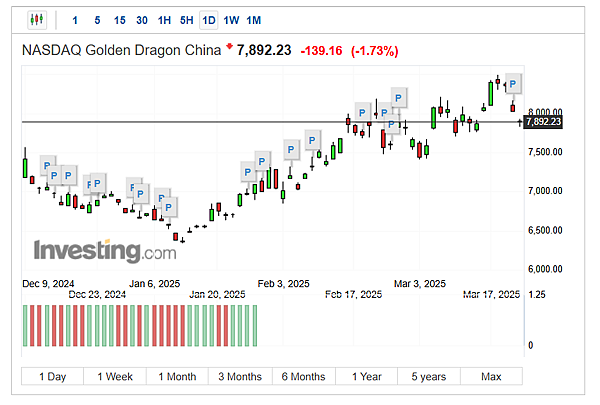Click the Feb 3, 2025 date label
Viewport: 600px width, 405px height.
point(284,284)
